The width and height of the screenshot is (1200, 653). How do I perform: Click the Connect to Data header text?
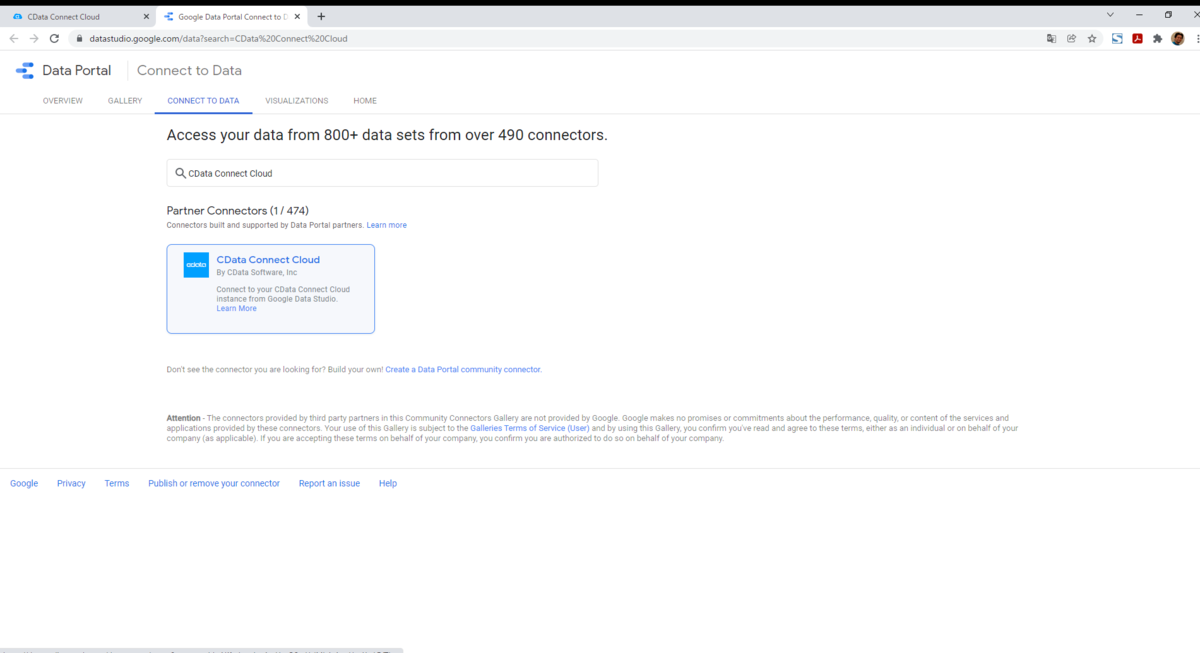189,70
